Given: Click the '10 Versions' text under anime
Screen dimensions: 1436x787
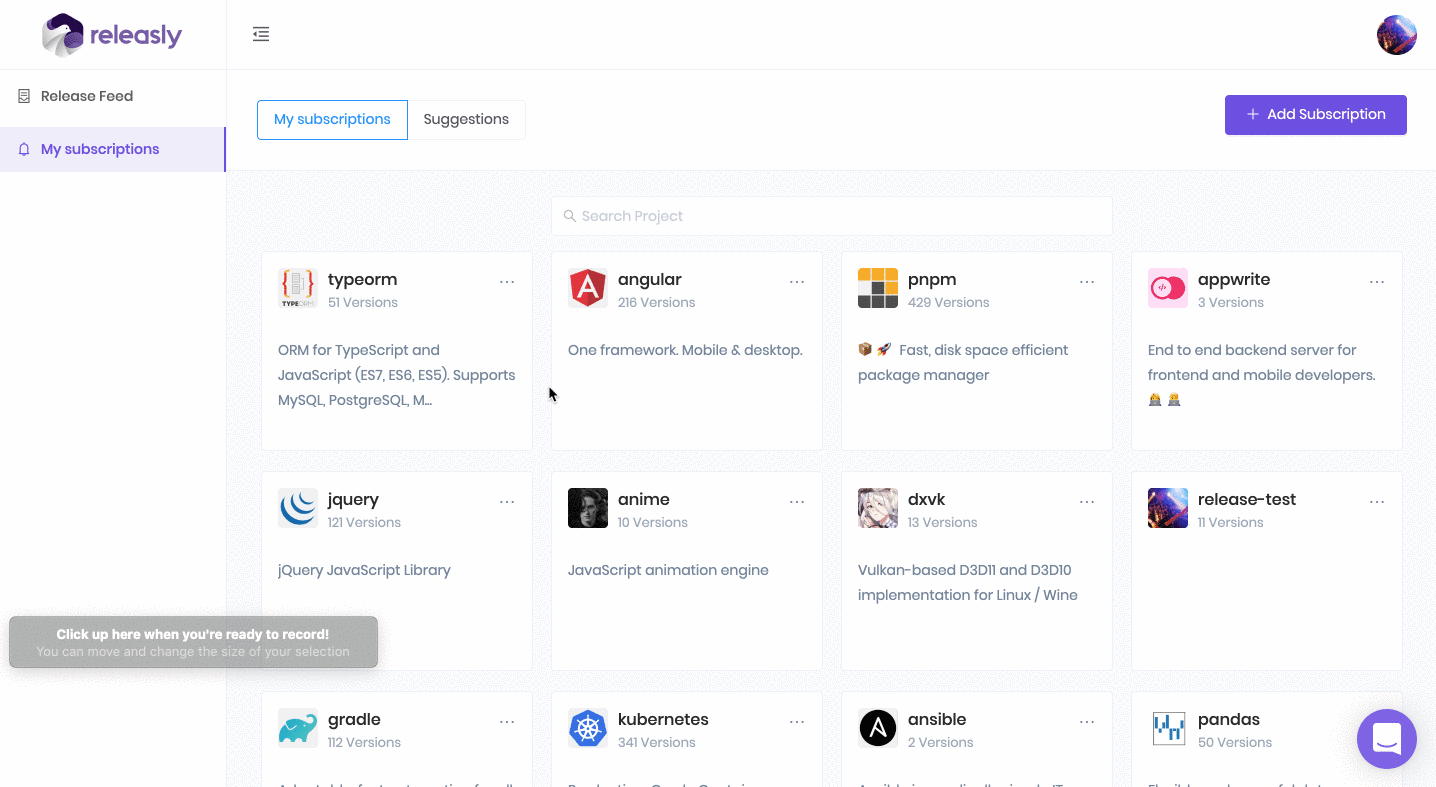Looking at the screenshot, I should tap(653, 523).
